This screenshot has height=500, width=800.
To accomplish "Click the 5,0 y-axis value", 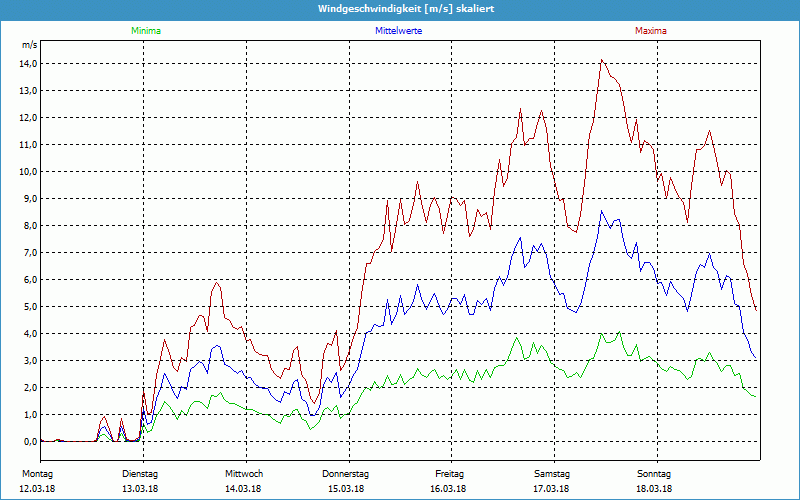I will pos(30,307).
